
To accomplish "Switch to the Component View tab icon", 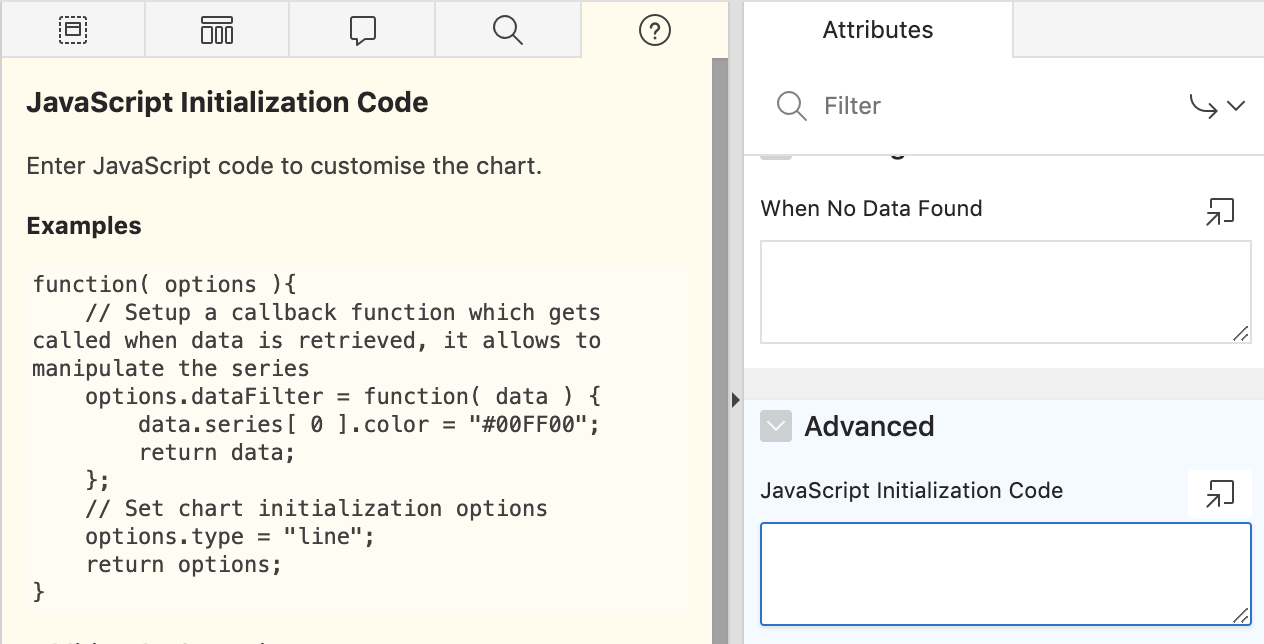I will pos(217,30).
